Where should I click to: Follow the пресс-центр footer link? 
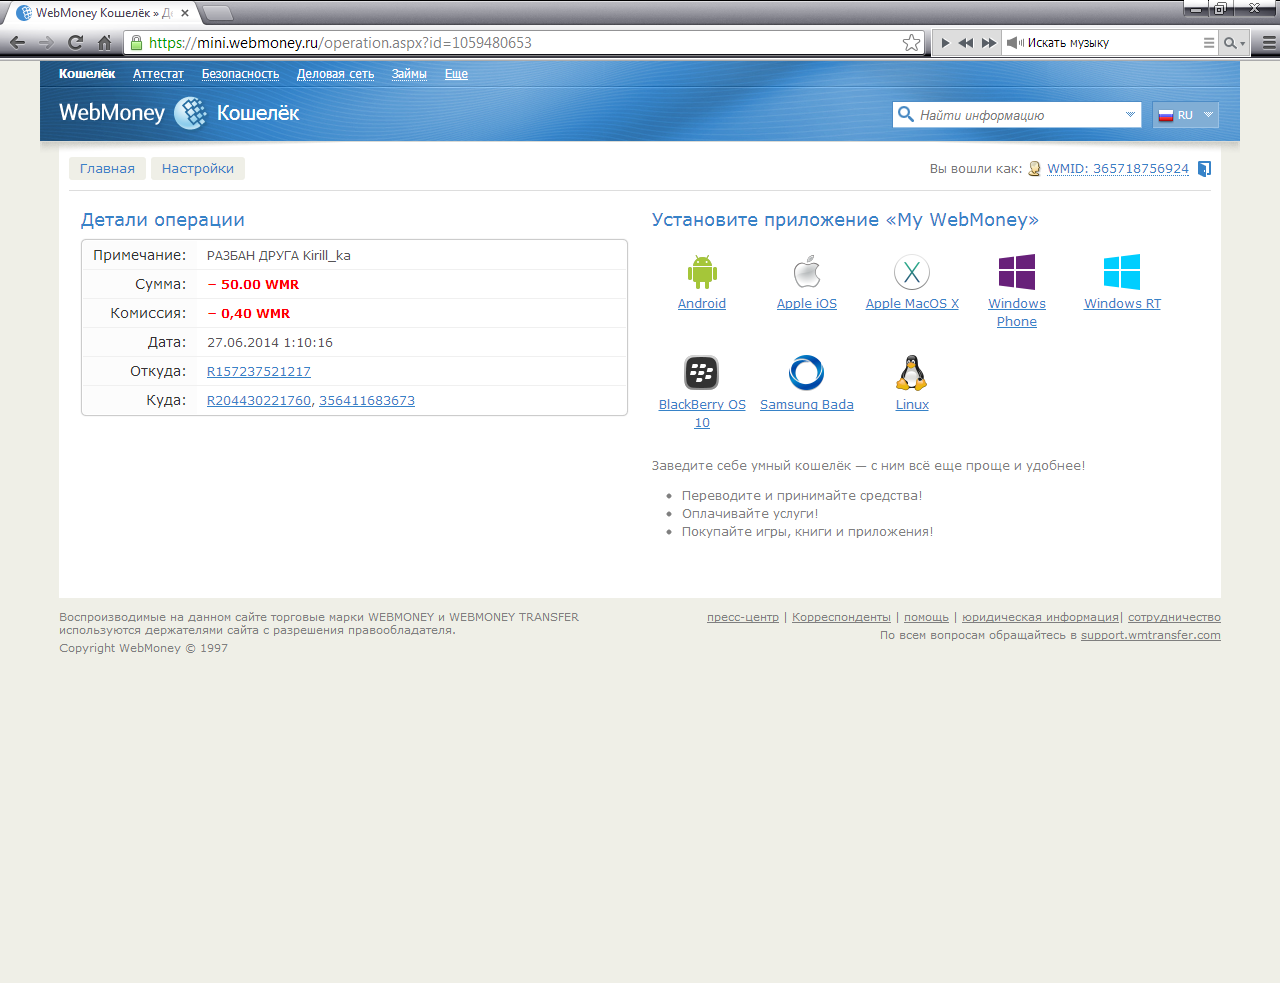tap(743, 617)
